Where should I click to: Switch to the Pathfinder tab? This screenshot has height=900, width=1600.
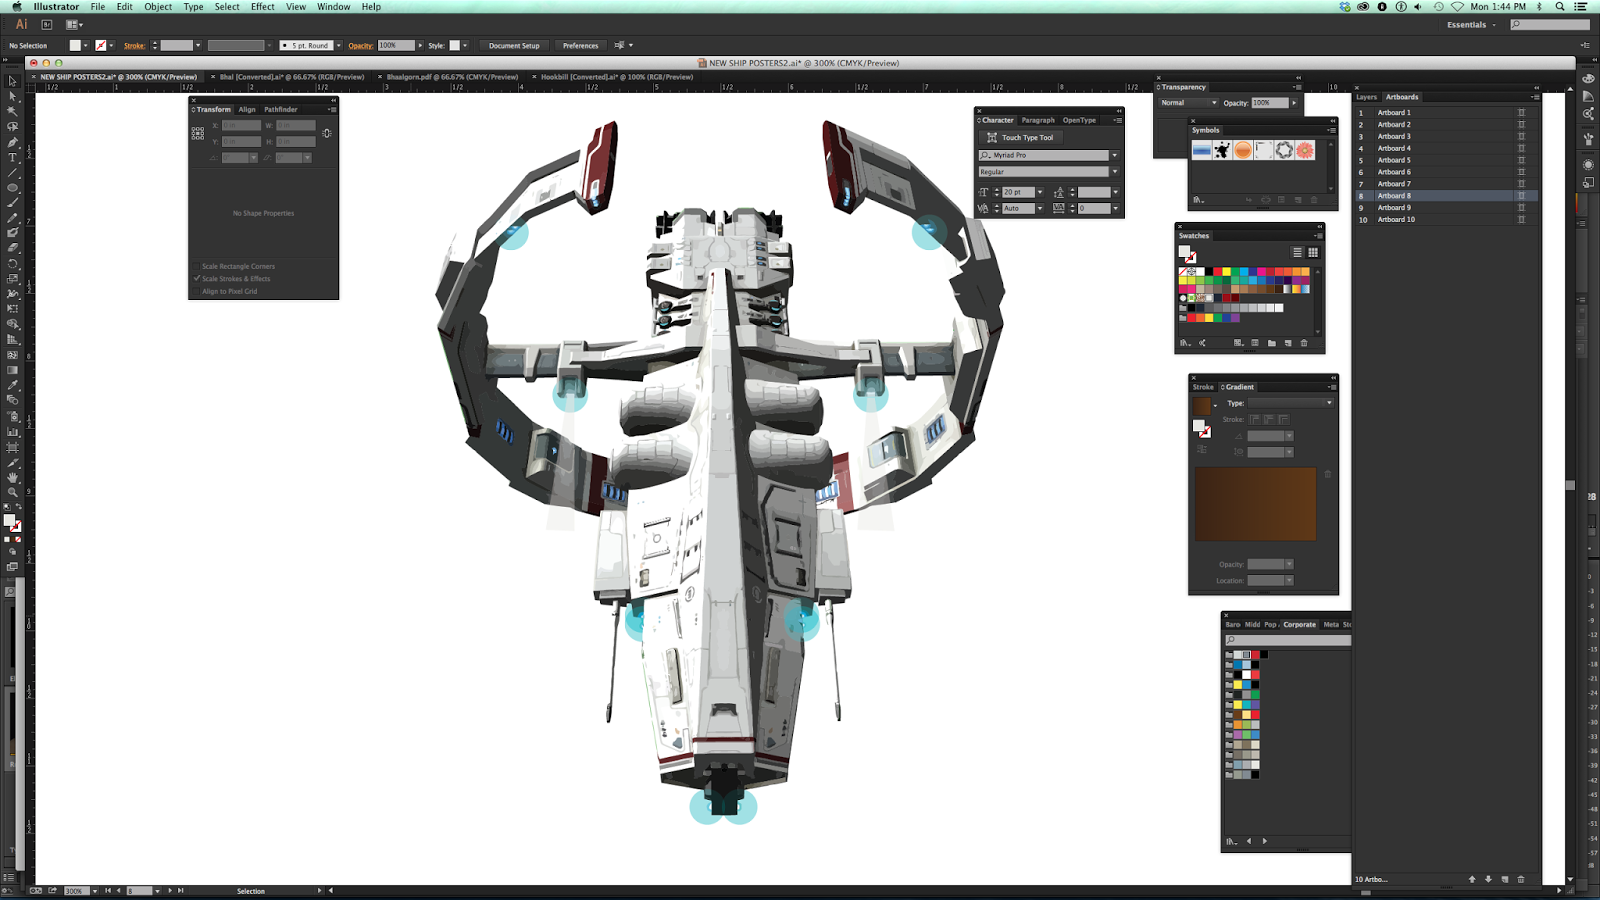[281, 110]
